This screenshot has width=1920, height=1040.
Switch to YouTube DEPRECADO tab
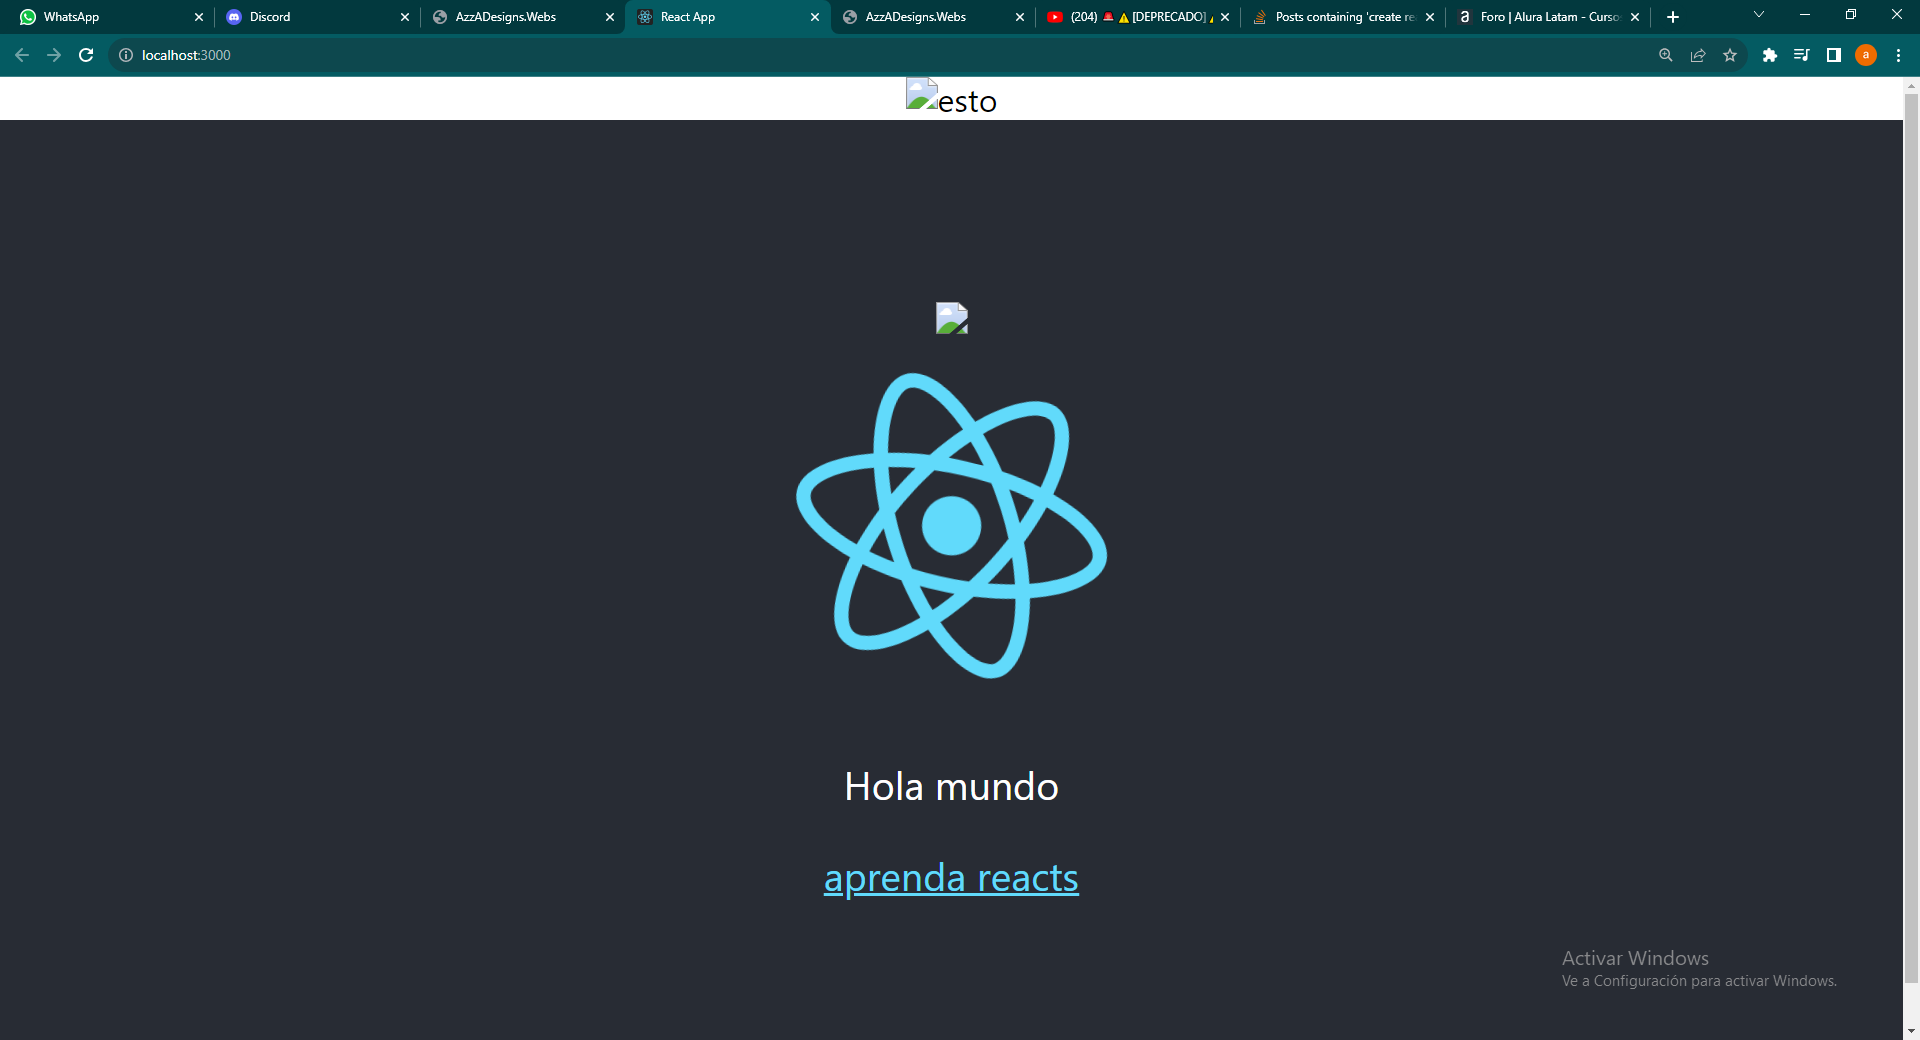tap(1137, 17)
